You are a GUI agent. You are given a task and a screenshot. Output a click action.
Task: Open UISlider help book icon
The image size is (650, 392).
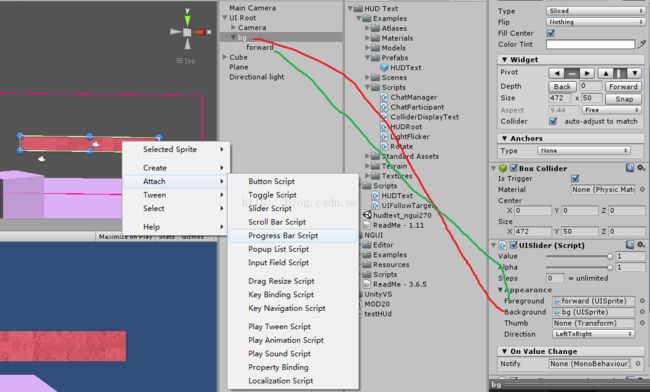pyautogui.click(x=630, y=245)
